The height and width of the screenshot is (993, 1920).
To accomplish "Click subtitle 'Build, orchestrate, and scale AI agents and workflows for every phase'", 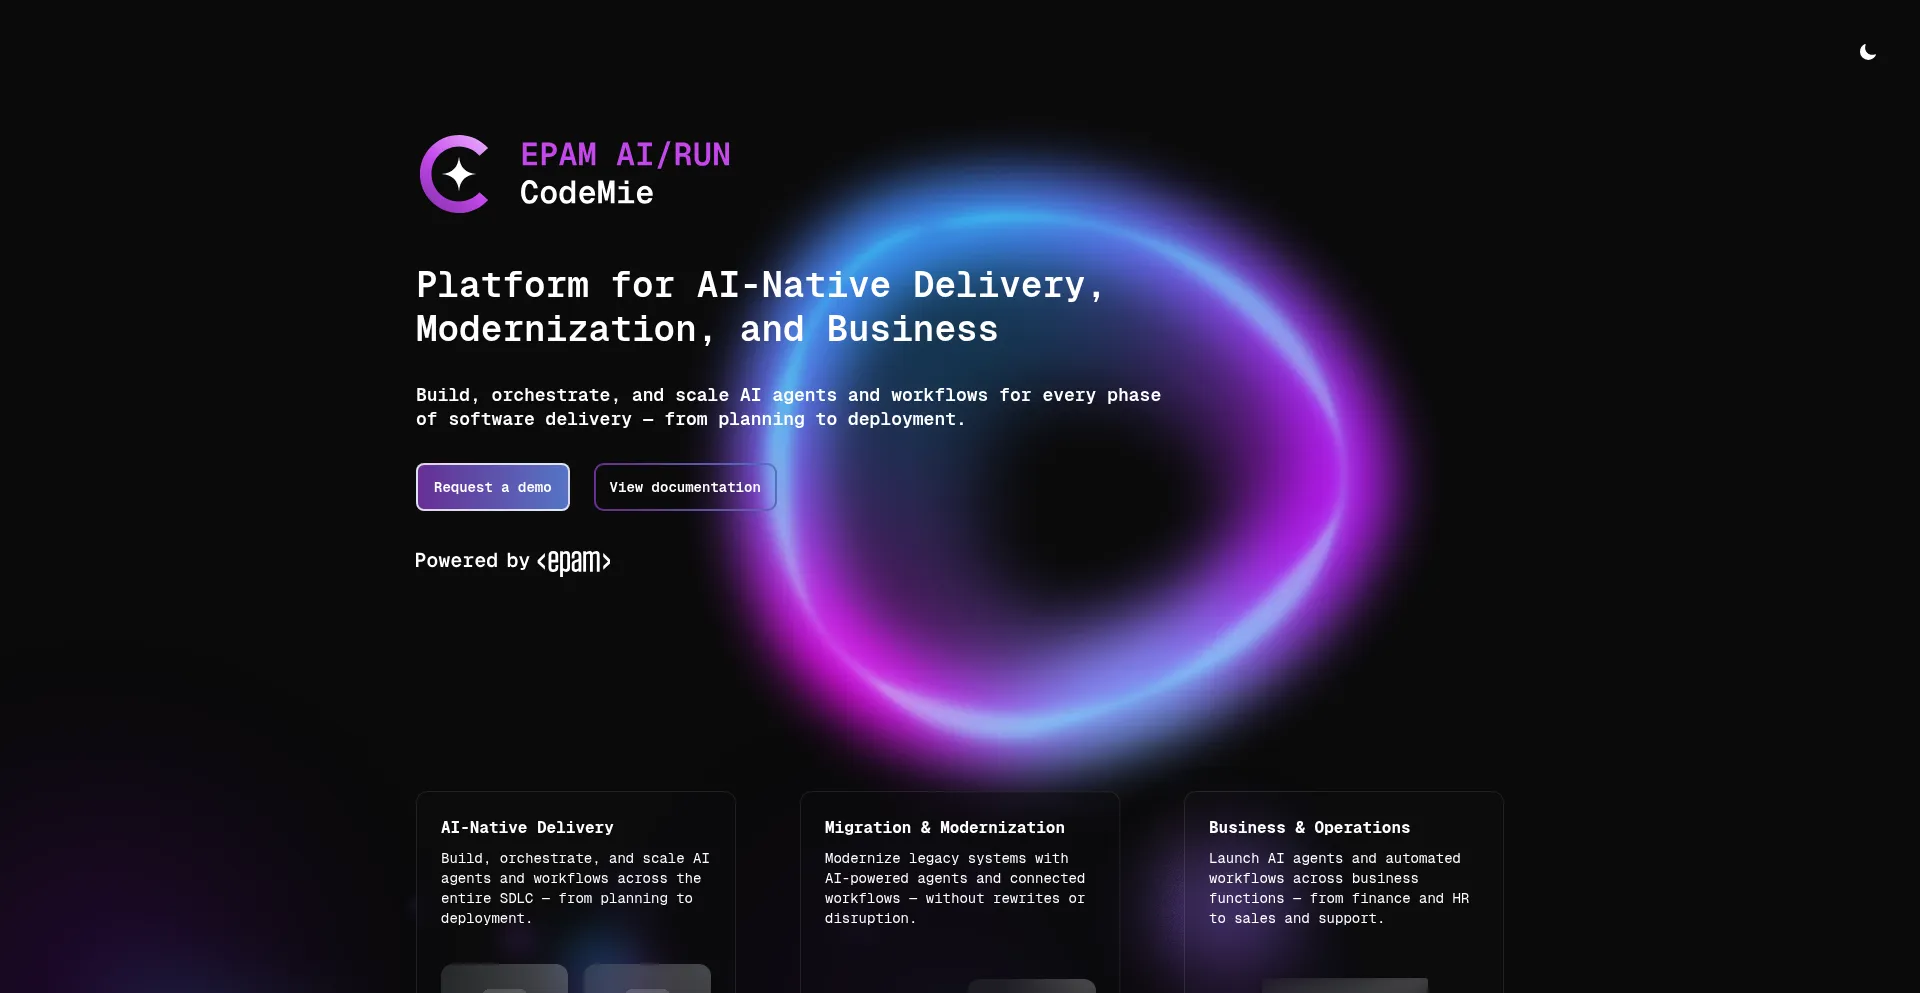I will pos(789,407).
